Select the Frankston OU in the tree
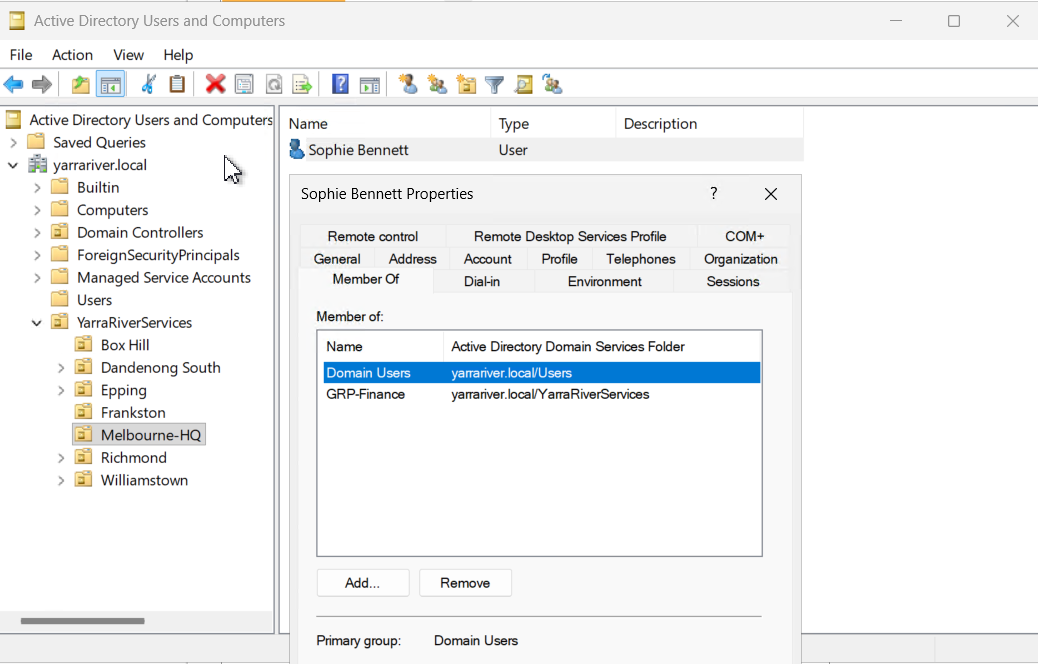 [x=133, y=412]
